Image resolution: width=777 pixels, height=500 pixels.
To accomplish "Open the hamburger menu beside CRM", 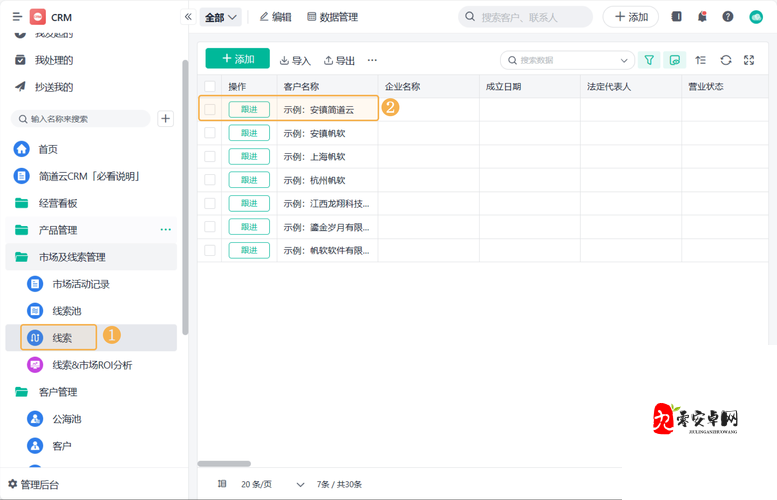I will point(17,17).
